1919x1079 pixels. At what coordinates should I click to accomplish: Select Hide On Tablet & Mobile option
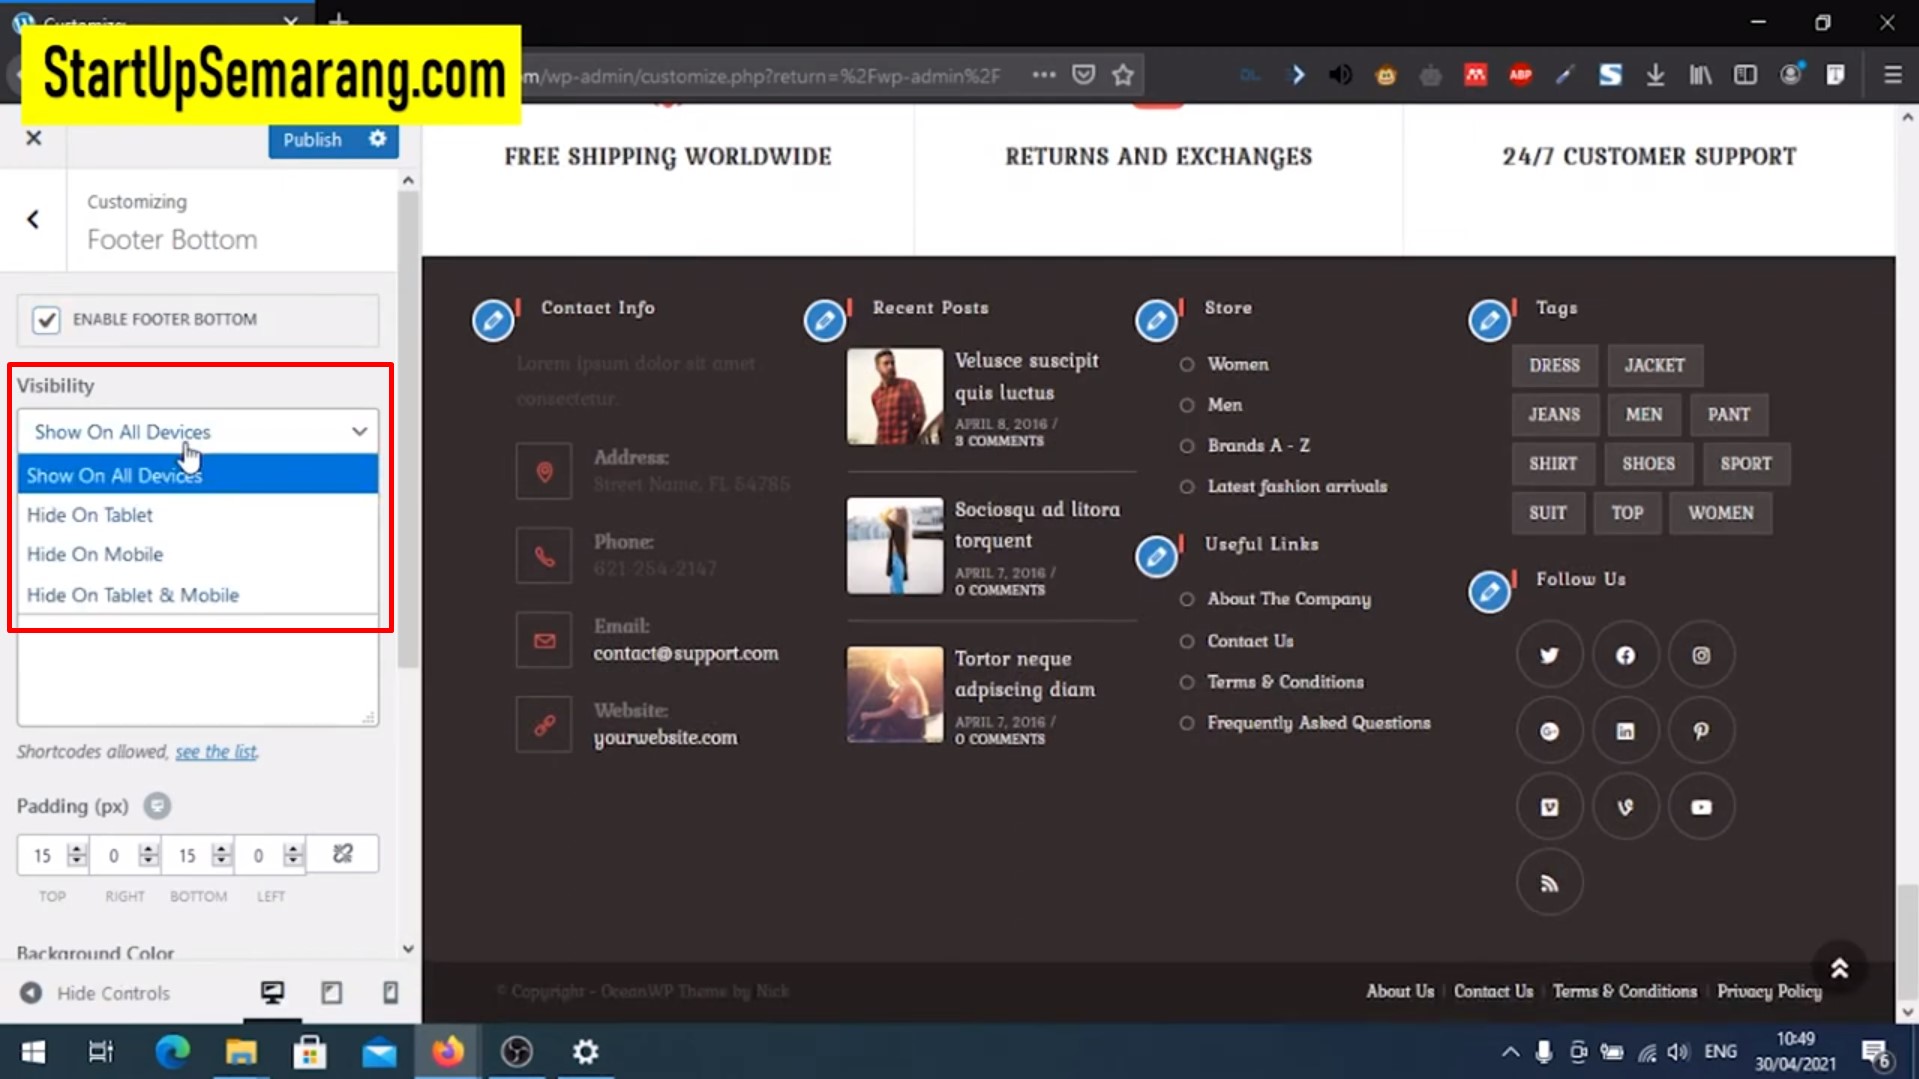pyautogui.click(x=198, y=594)
